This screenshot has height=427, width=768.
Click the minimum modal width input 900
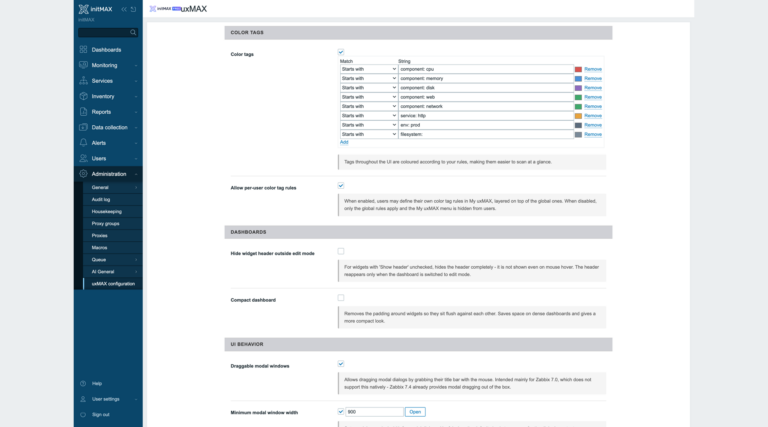coord(374,412)
